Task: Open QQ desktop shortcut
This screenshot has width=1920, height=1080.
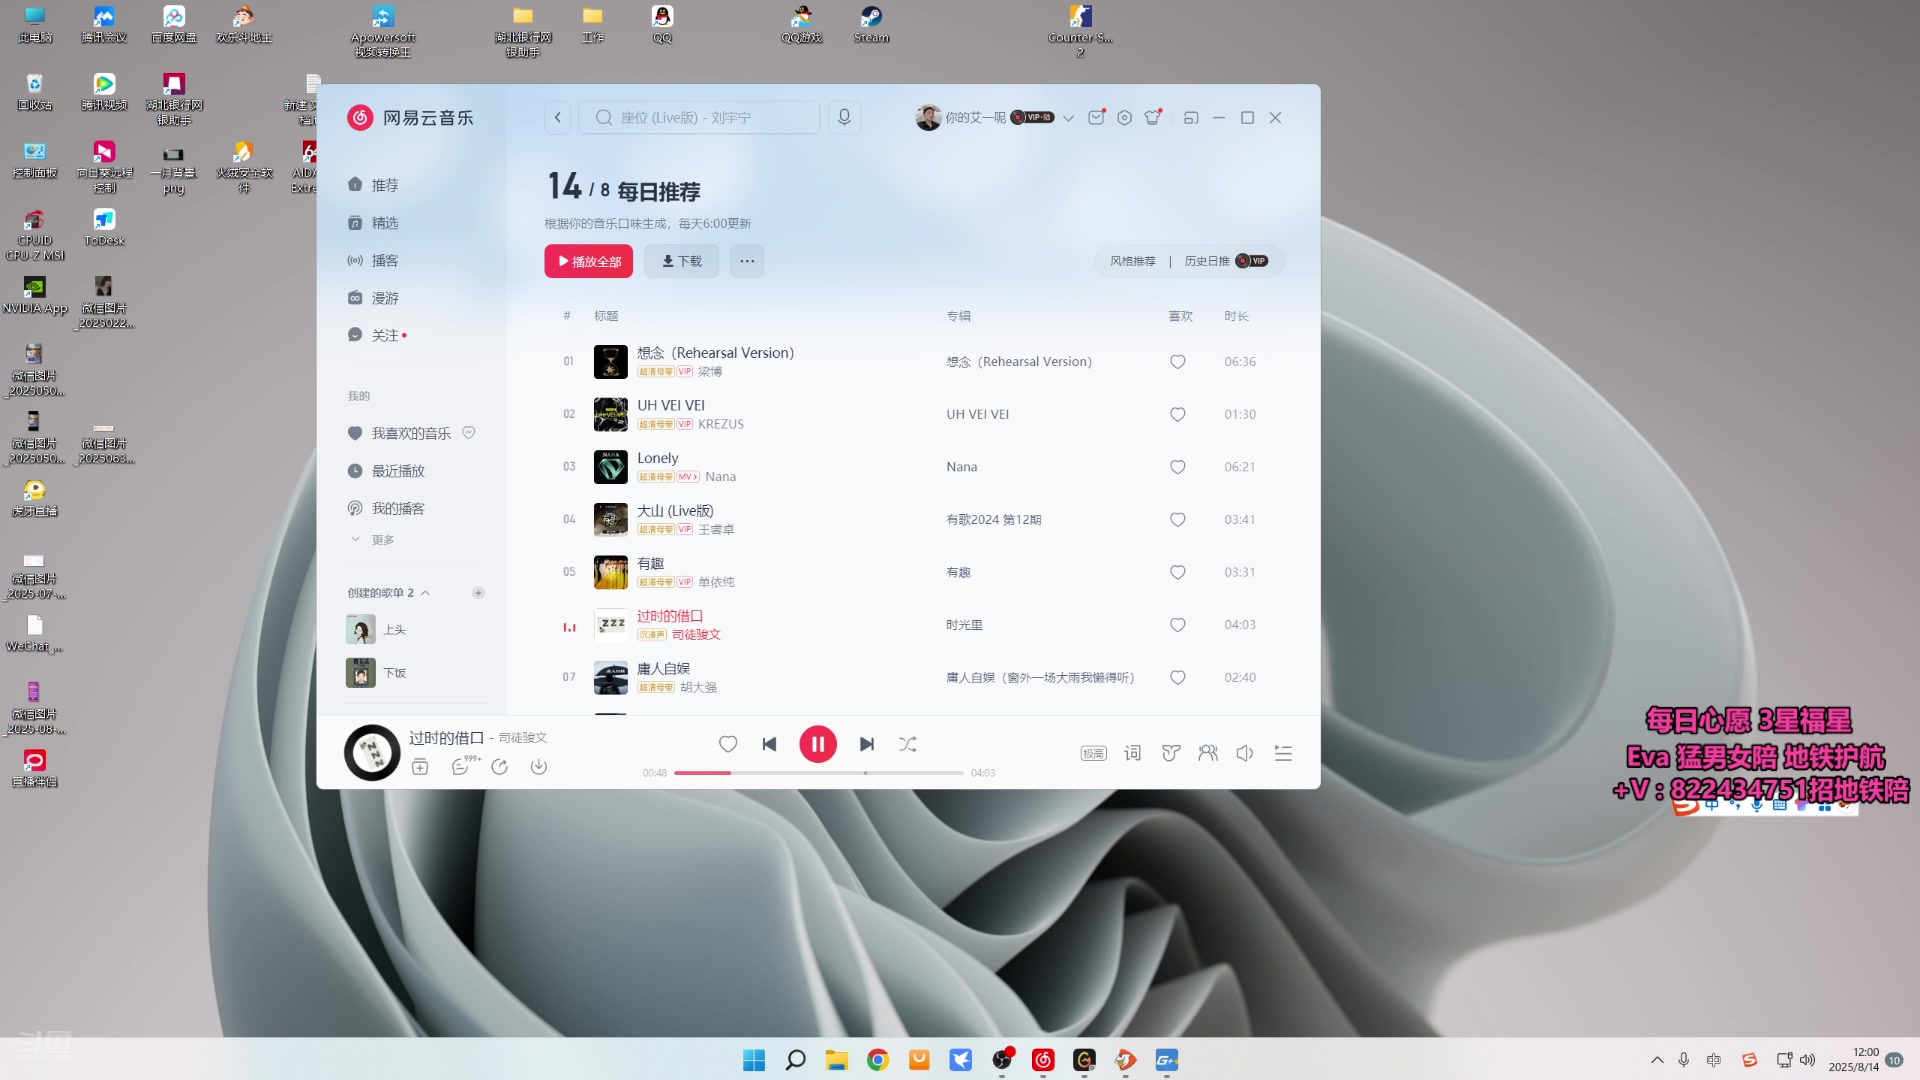Action: [662, 25]
